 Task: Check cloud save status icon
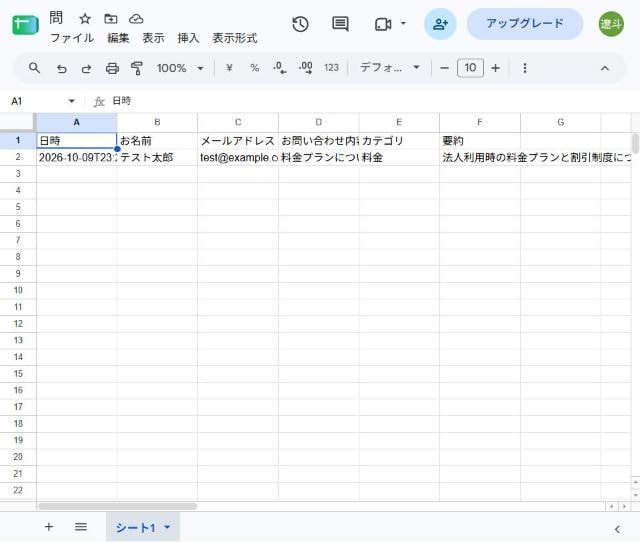pyautogui.click(x=136, y=18)
